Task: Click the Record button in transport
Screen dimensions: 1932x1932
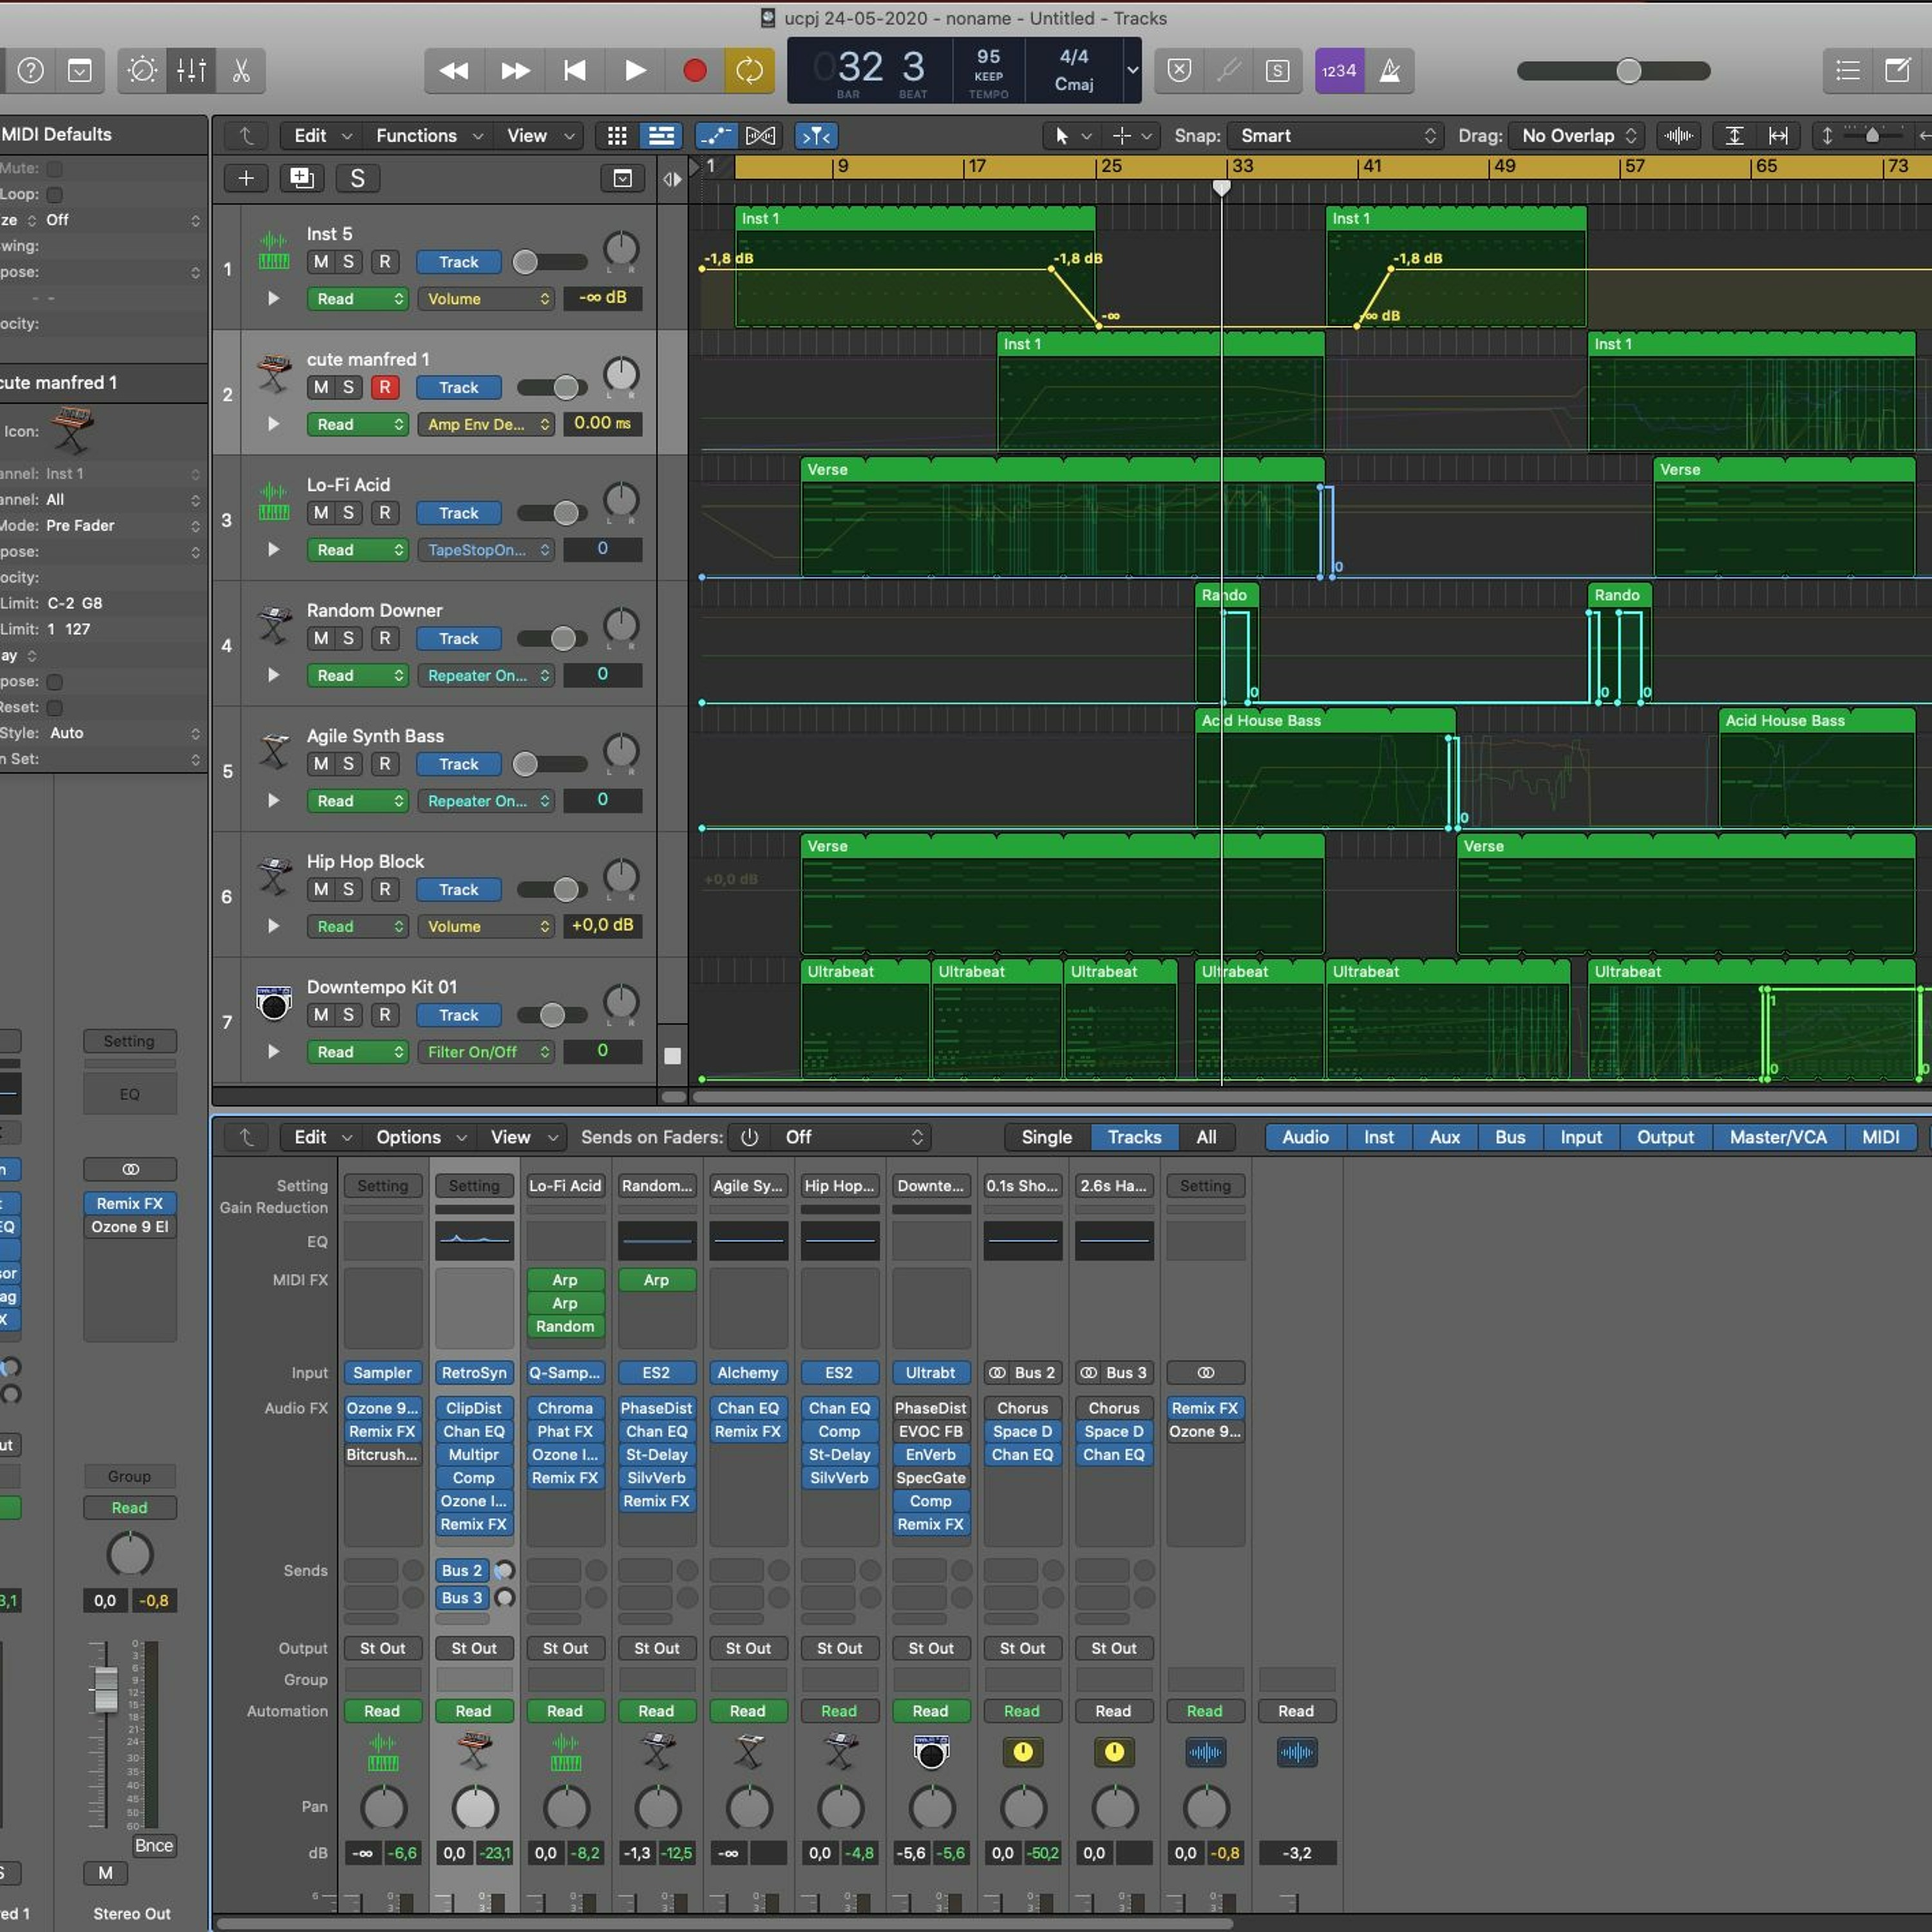Action: [694, 70]
